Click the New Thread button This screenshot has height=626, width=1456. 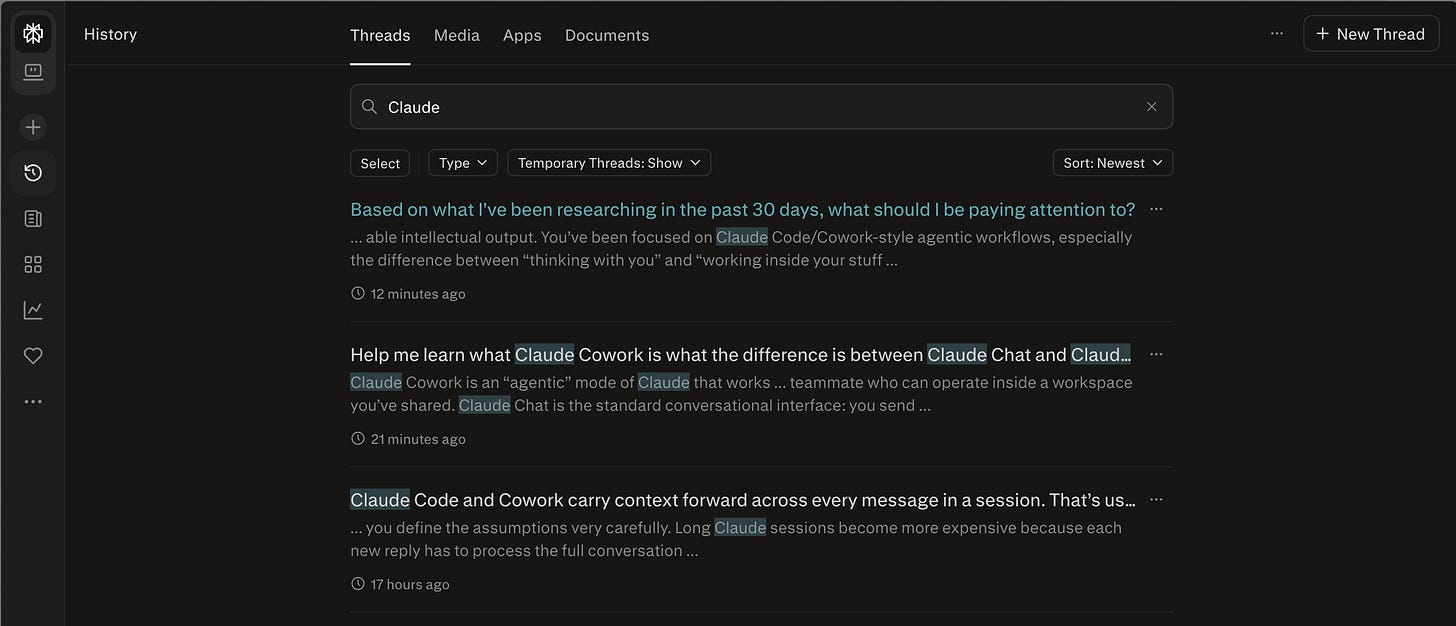coord(1370,33)
